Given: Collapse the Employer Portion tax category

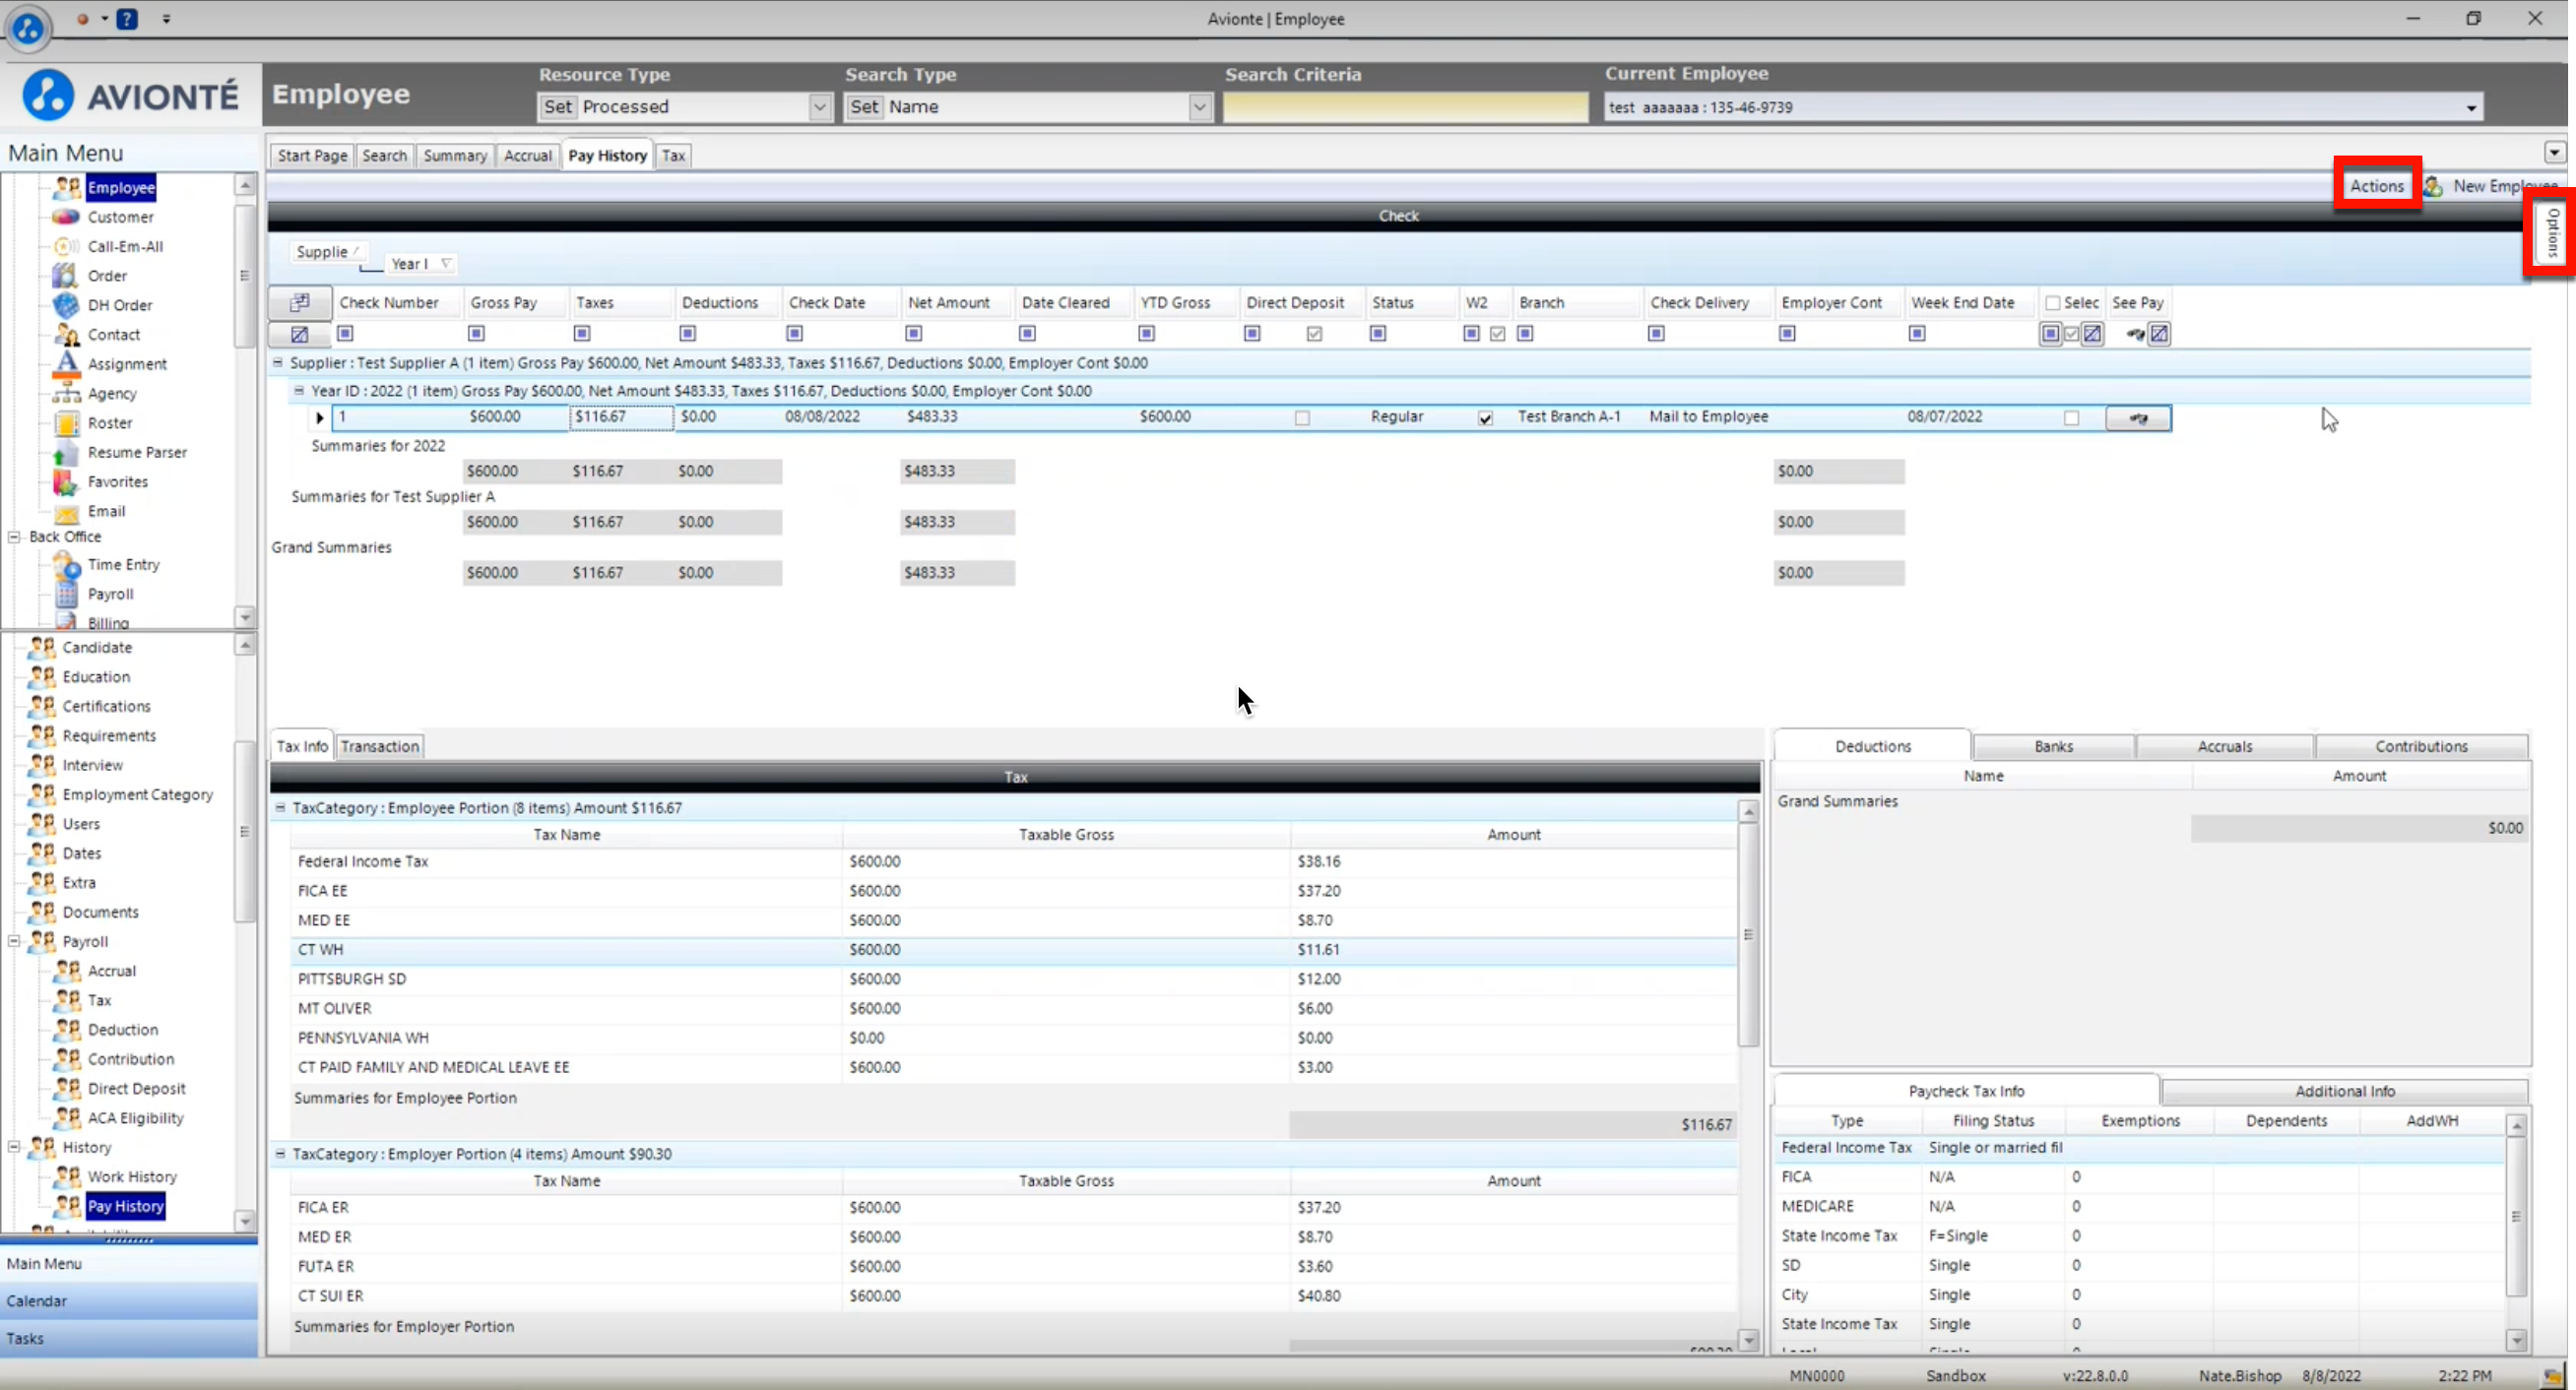Looking at the screenshot, I should click(x=280, y=1153).
